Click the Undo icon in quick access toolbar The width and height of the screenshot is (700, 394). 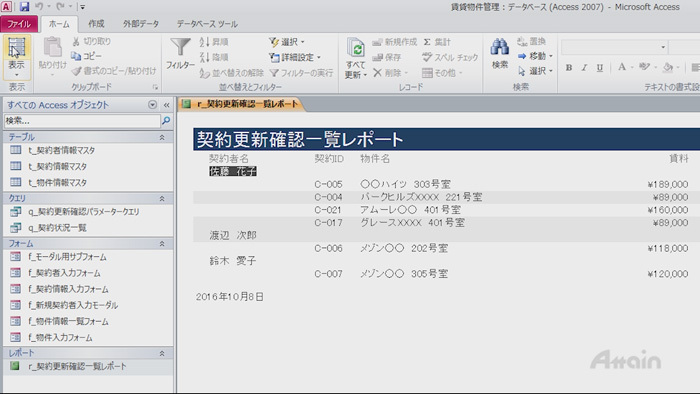39,7
